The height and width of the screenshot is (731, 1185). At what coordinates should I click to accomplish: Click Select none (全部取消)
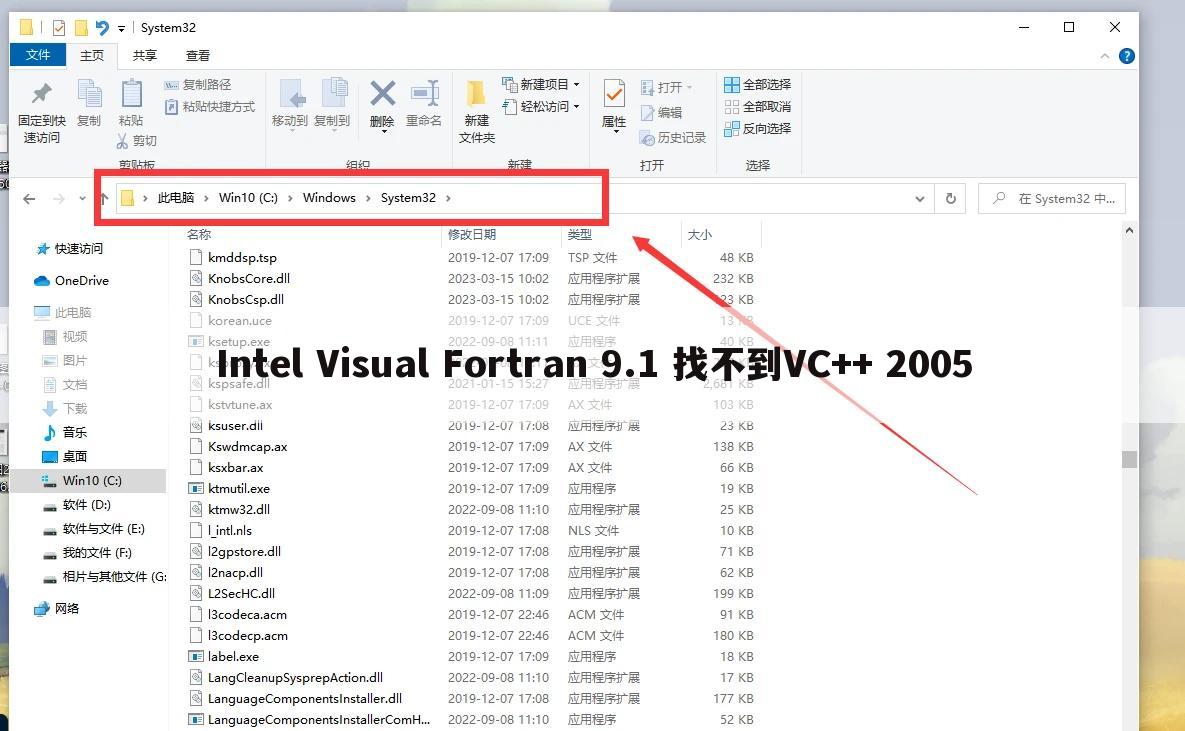(x=757, y=107)
